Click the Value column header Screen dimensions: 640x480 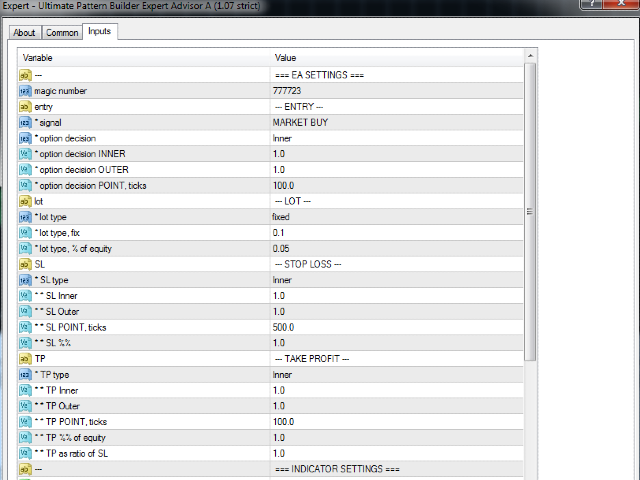coord(396,58)
